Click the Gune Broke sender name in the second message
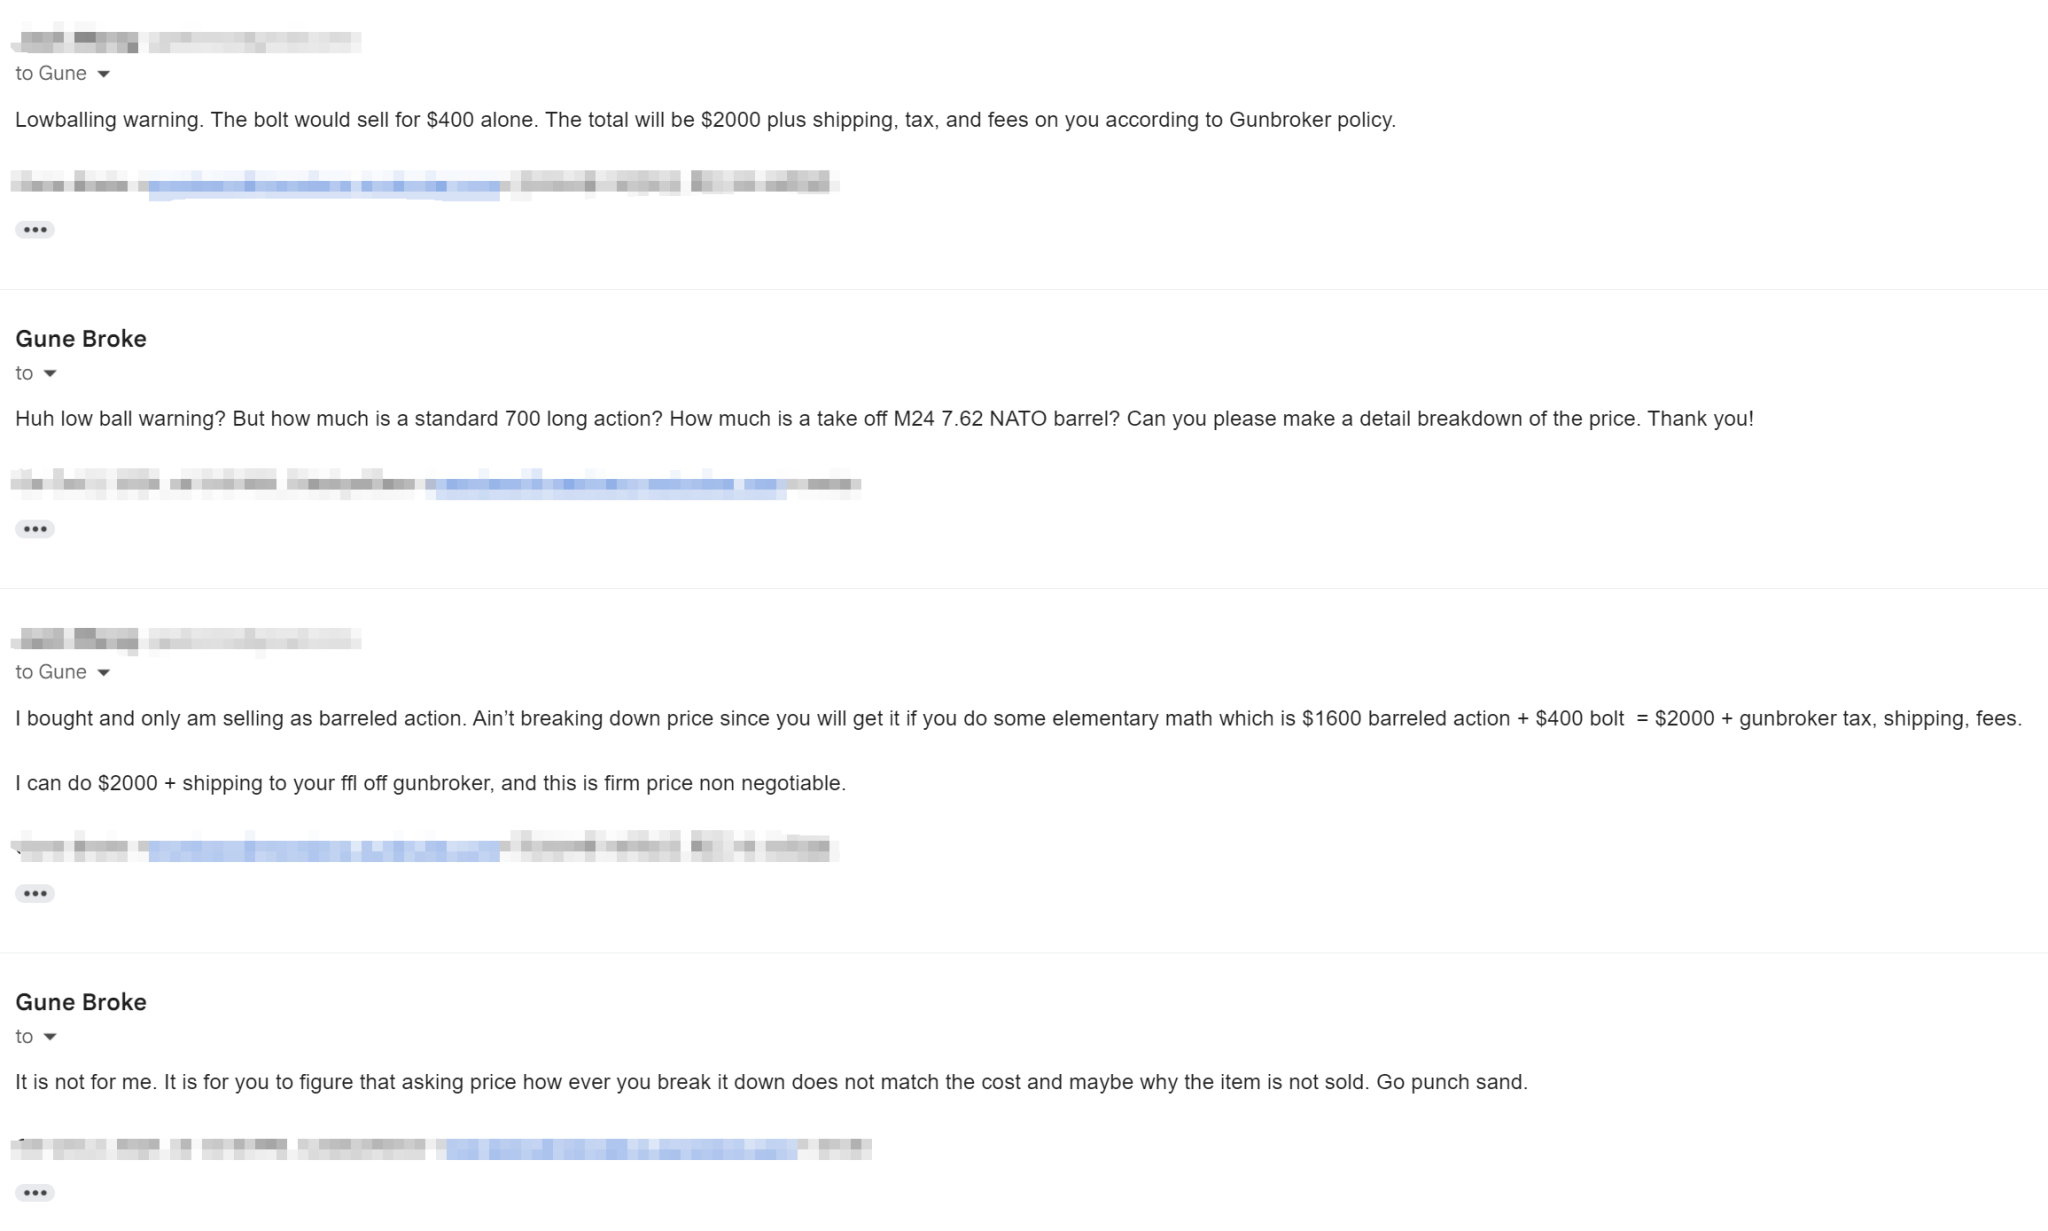Viewport: 2048px width, 1231px height. point(81,339)
